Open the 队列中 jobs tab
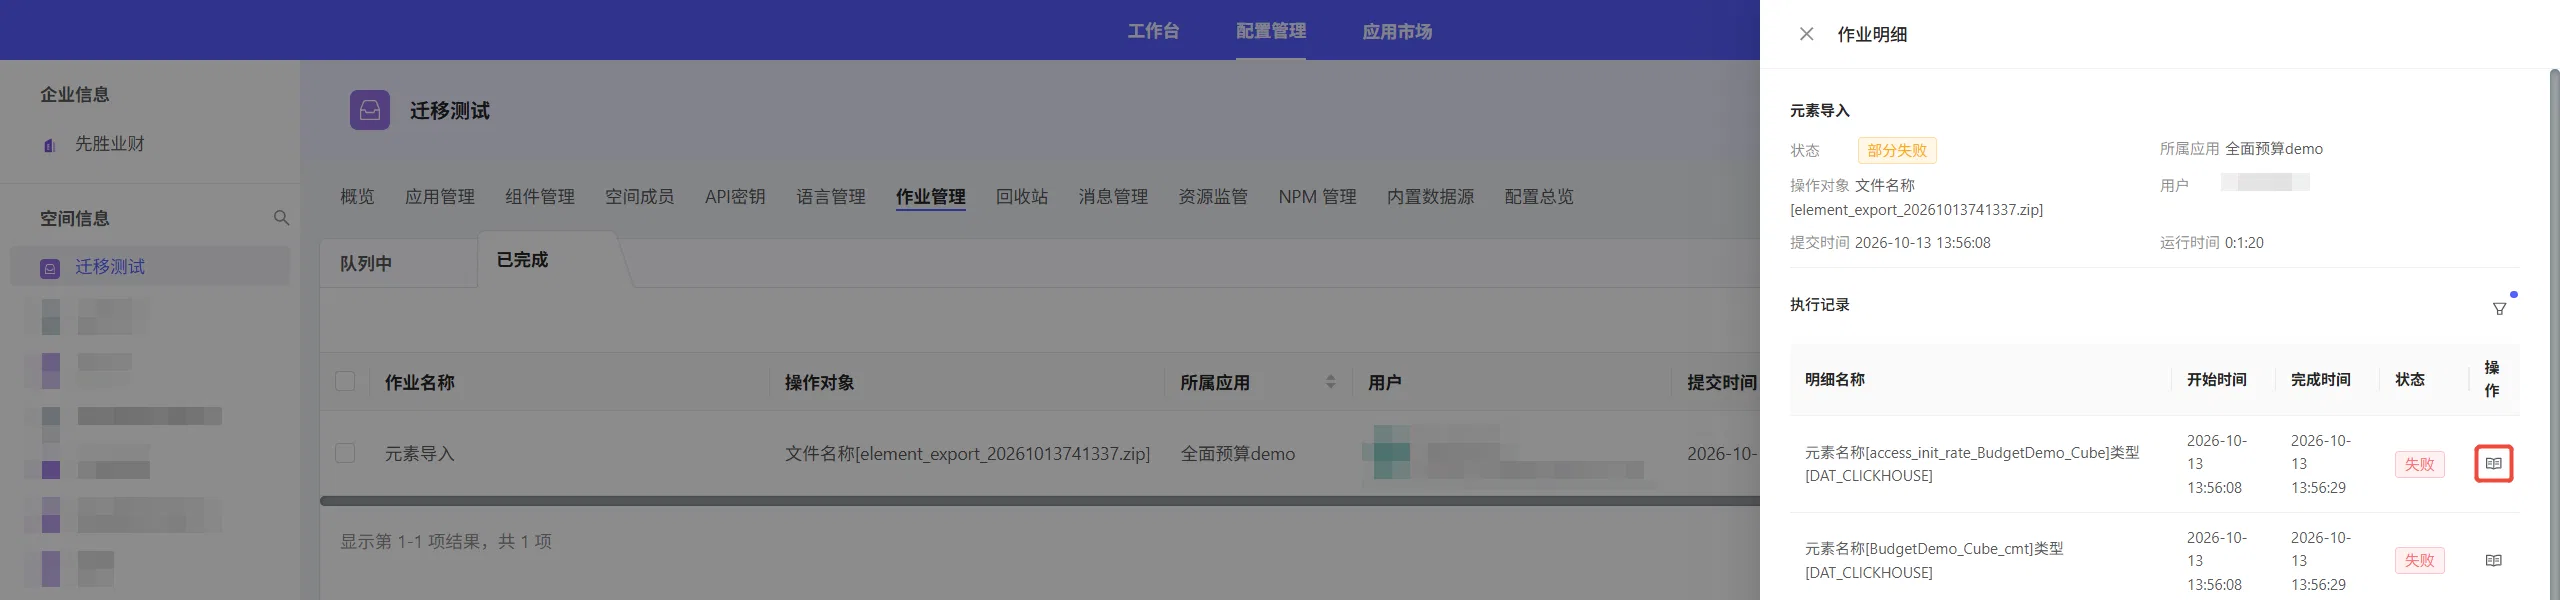This screenshot has height=600, width=2560. pos(366,263)
